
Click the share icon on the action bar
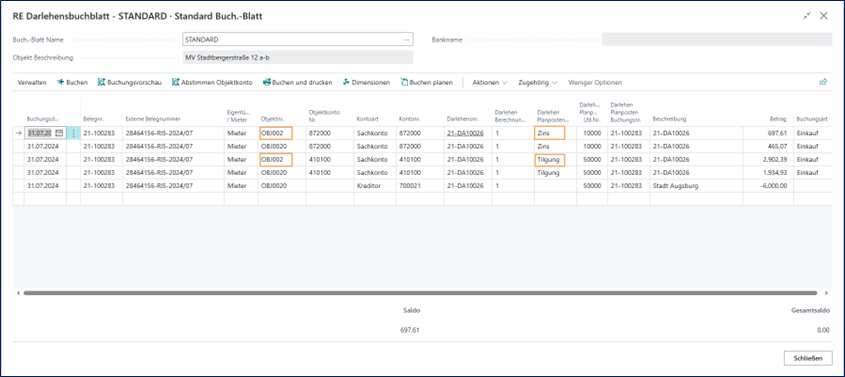pyautogui.click(x=822, y=82)
